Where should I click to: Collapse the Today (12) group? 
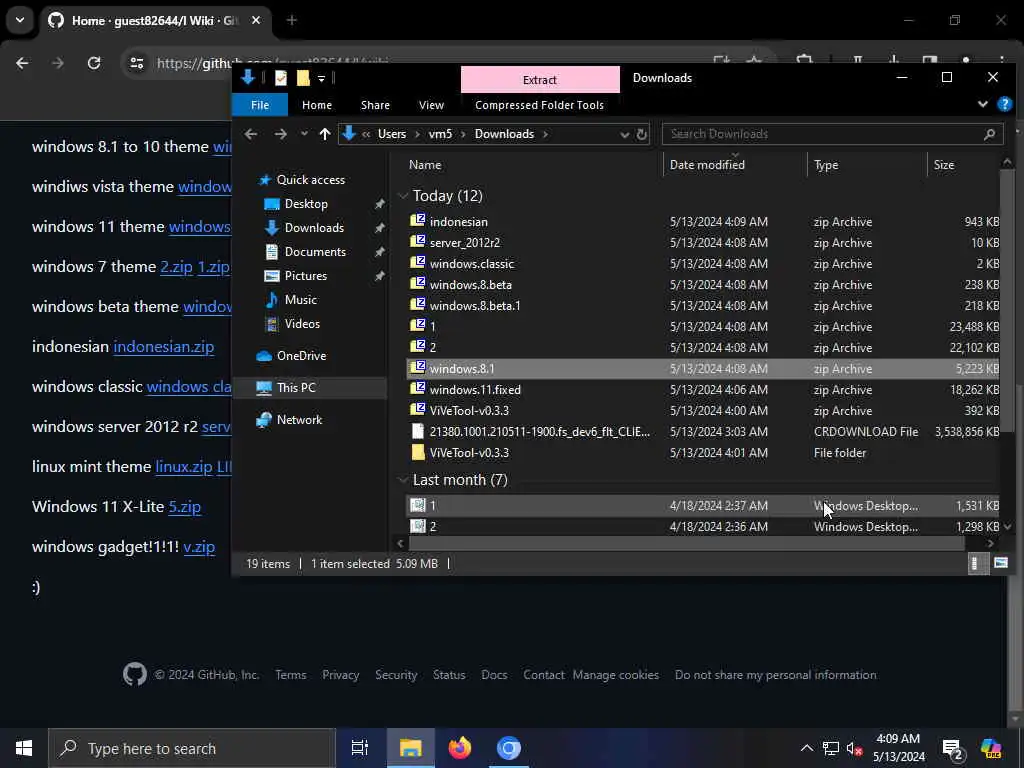pyautogui.click(x=403, y=196)
